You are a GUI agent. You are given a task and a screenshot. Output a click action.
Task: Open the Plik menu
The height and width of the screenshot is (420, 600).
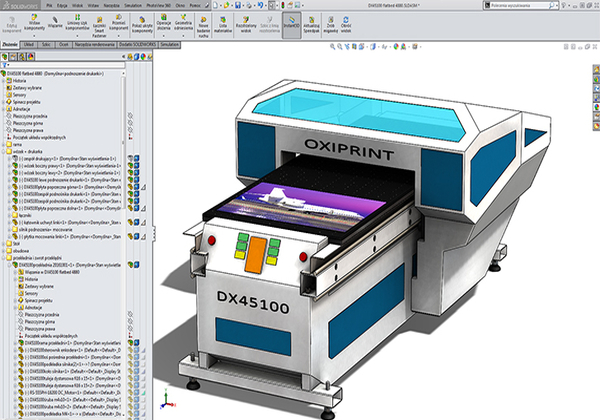click(x=49, y=5)
